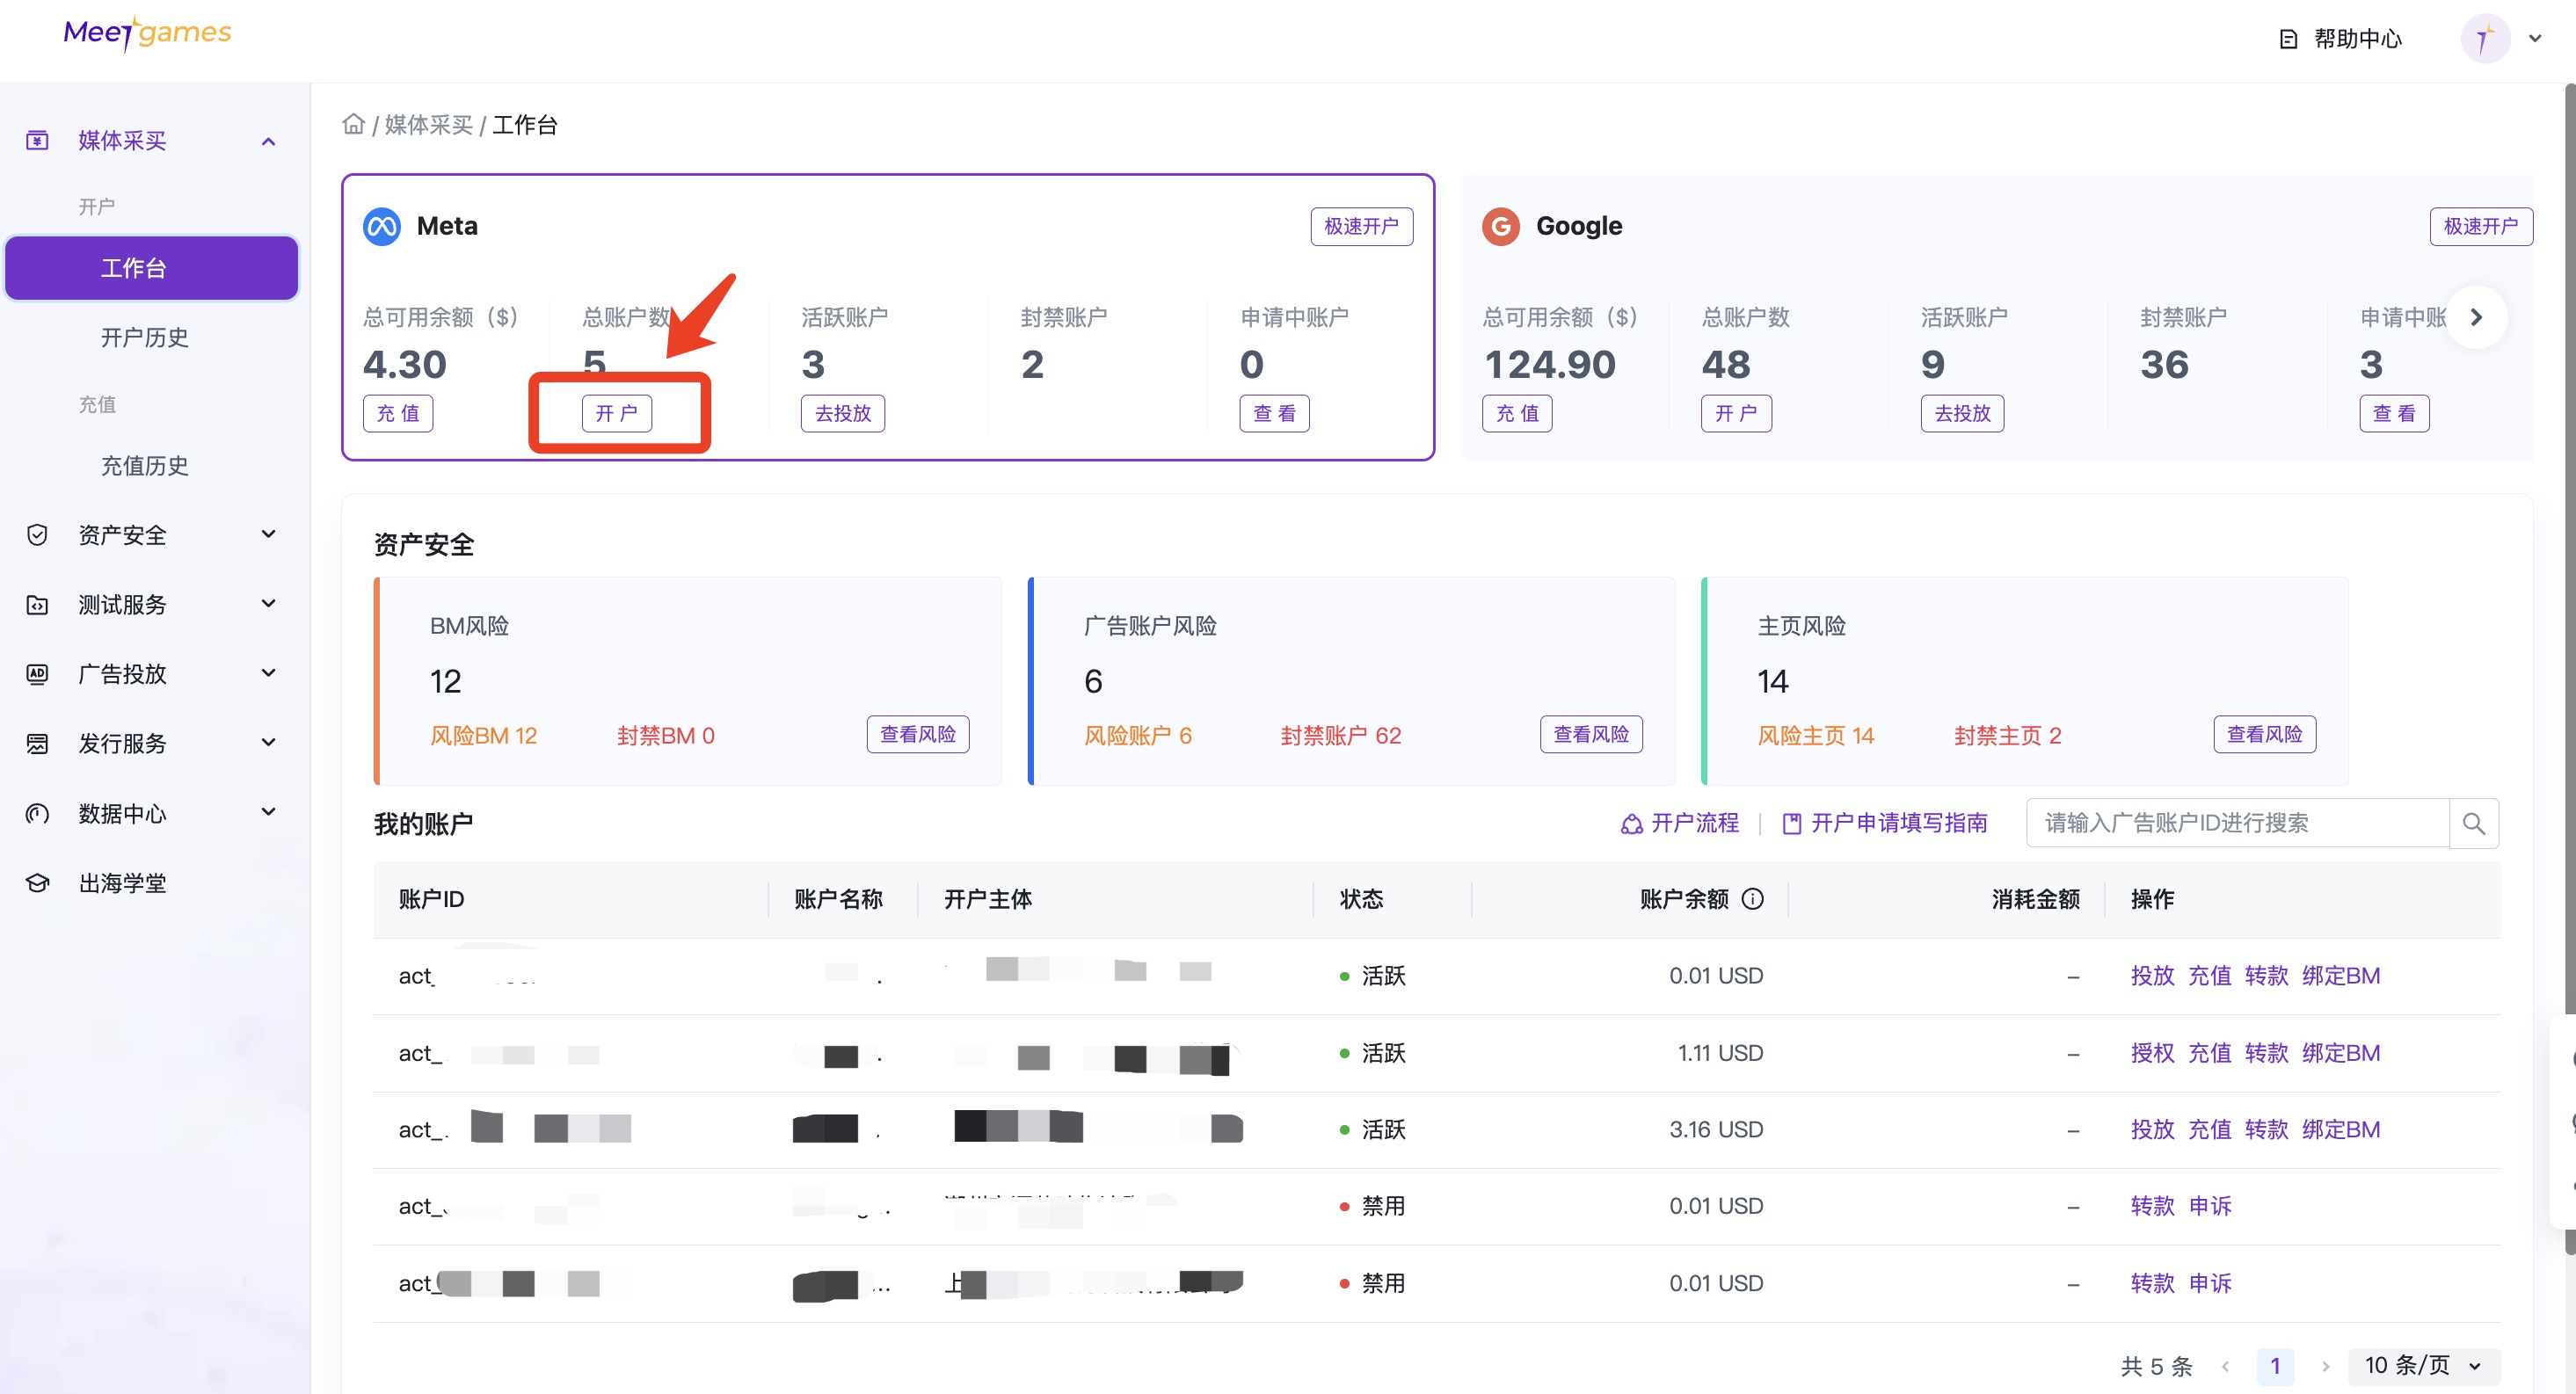Collapse the 媒体采买 menu chevron
Screen dimensions: 2576x1394
click(268, 141)
